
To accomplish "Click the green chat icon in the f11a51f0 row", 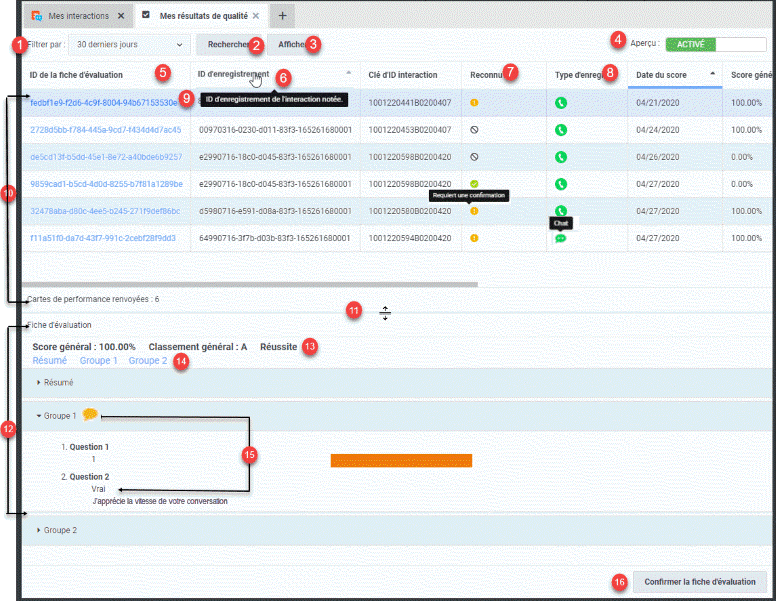I will [561, 238].
